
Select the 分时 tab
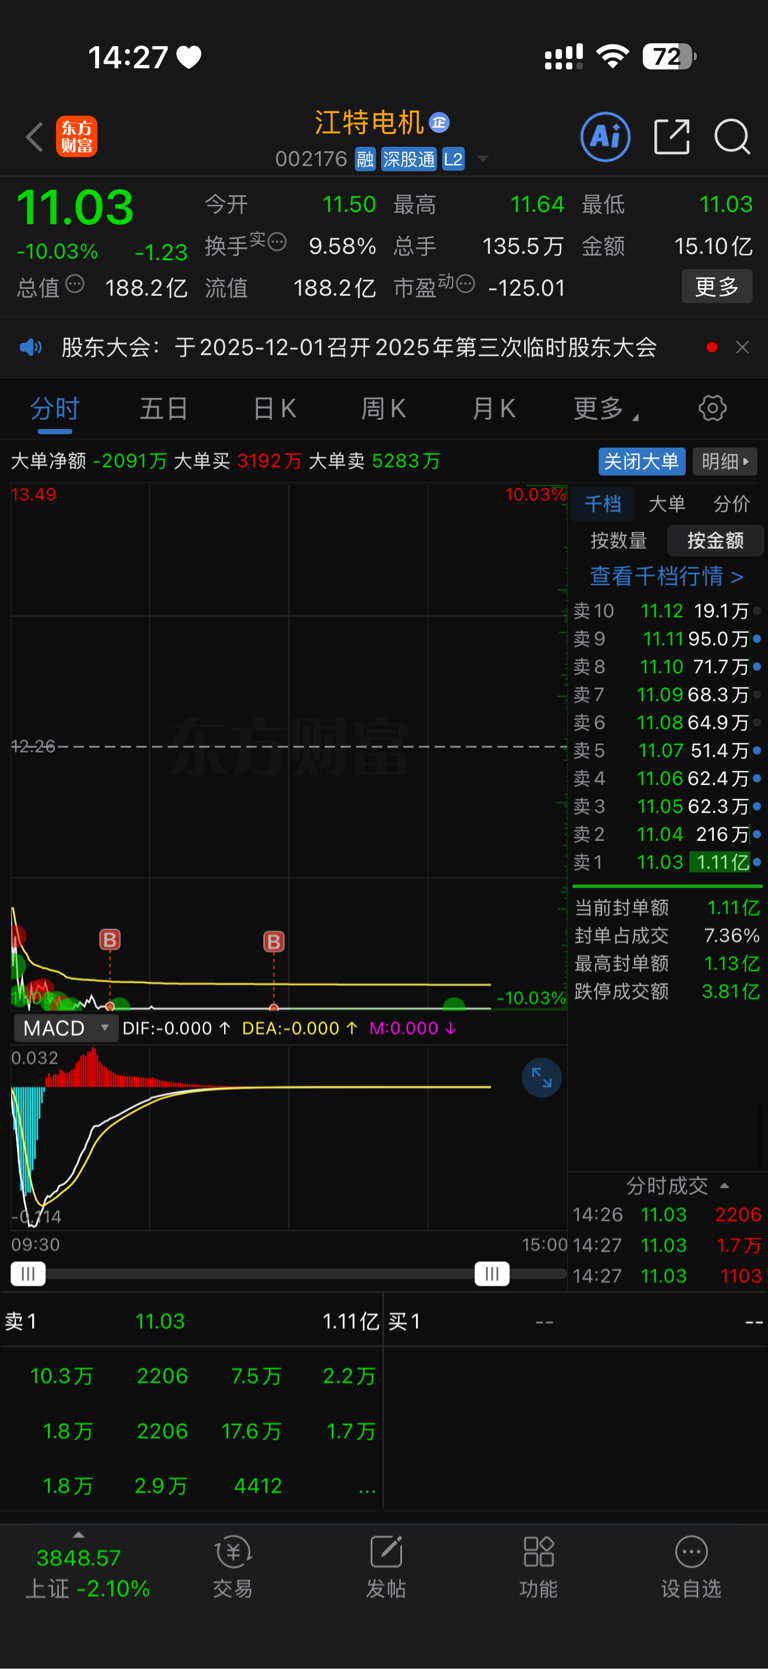(x=55, y=408)
